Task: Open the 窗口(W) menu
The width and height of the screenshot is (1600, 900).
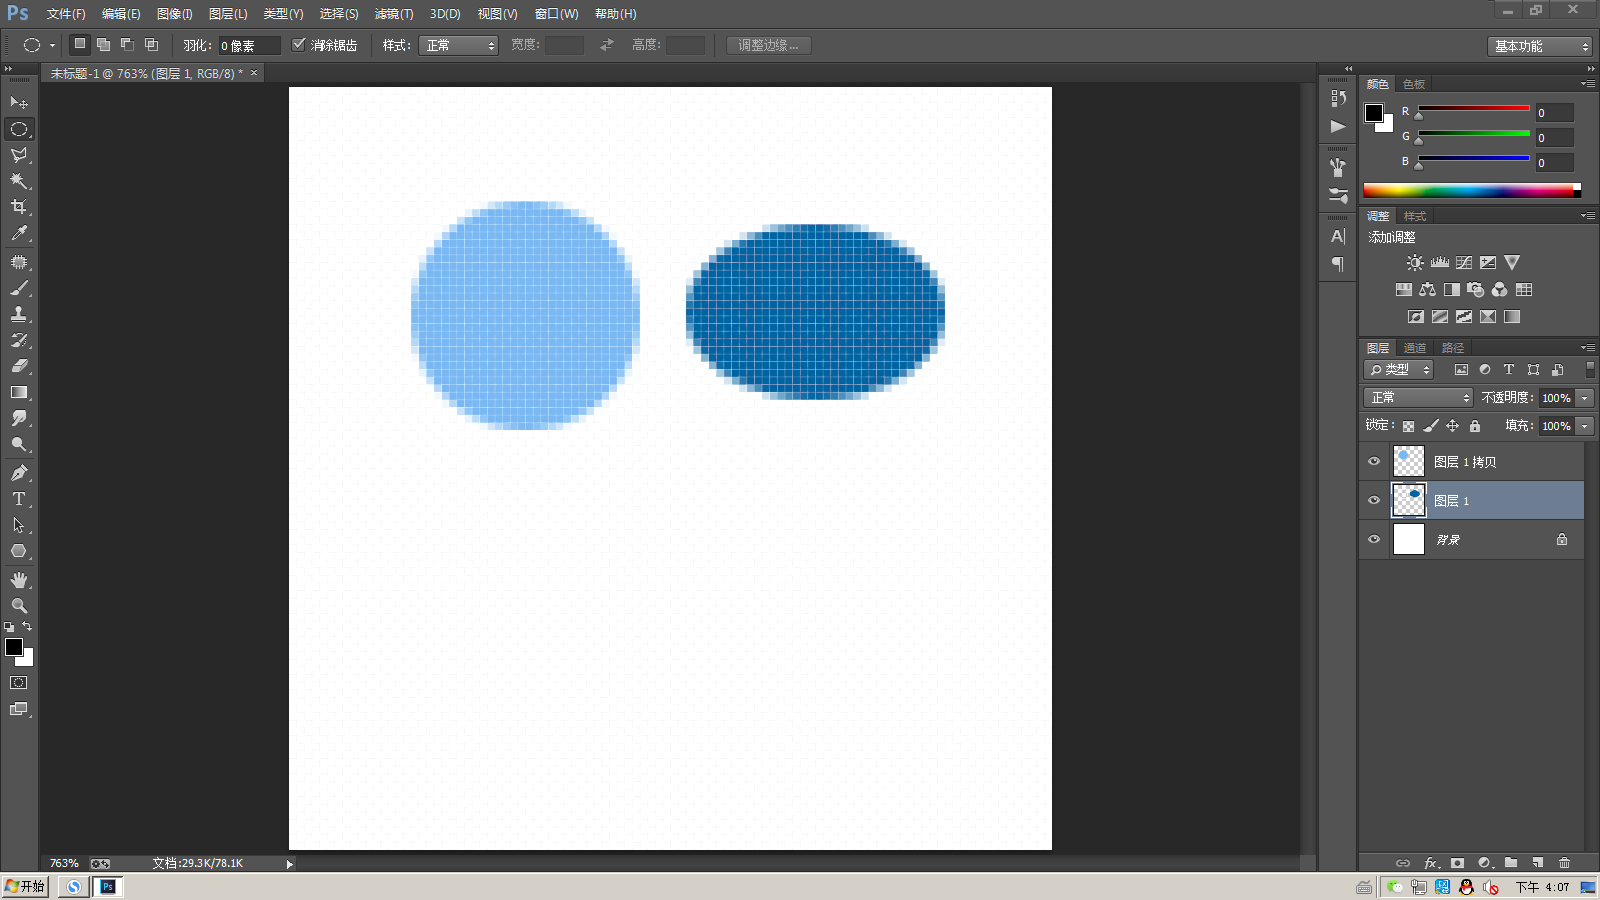Action: point(557,14)
